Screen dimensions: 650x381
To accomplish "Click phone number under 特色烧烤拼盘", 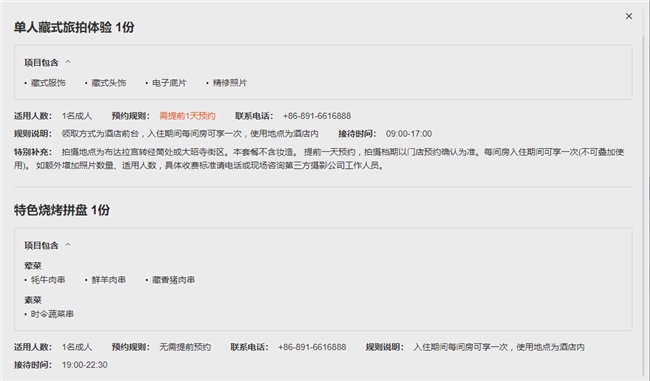I will point(312,347).
